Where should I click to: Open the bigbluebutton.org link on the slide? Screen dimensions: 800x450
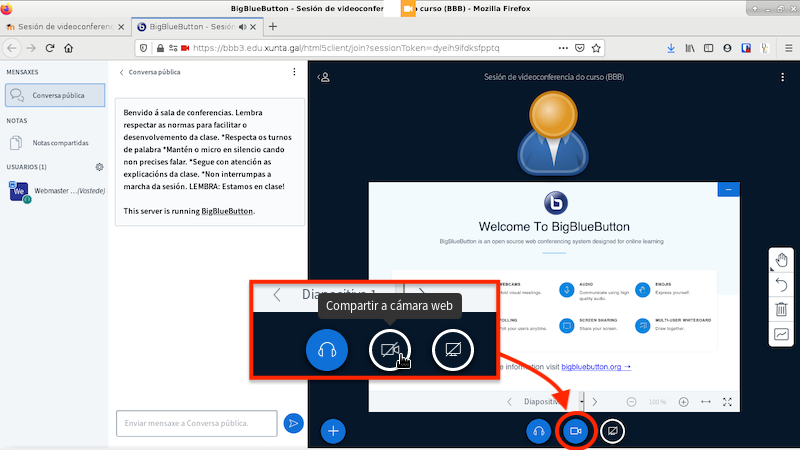(595, 367)
